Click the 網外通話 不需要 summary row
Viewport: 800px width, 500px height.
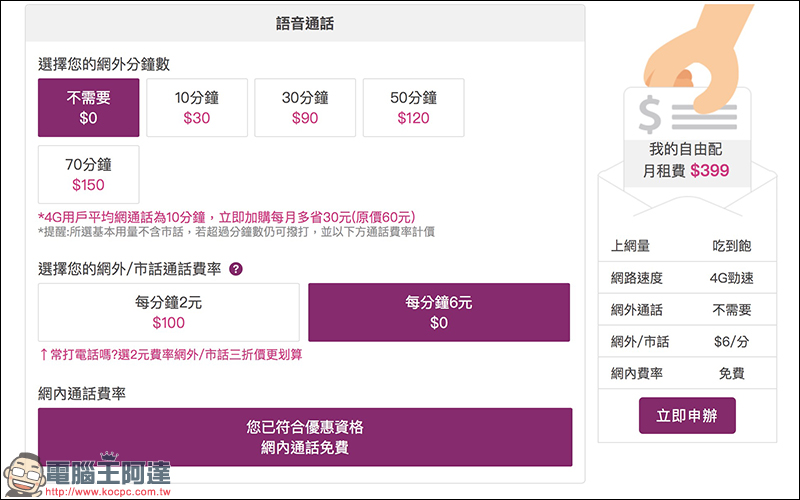pos(687,310)
